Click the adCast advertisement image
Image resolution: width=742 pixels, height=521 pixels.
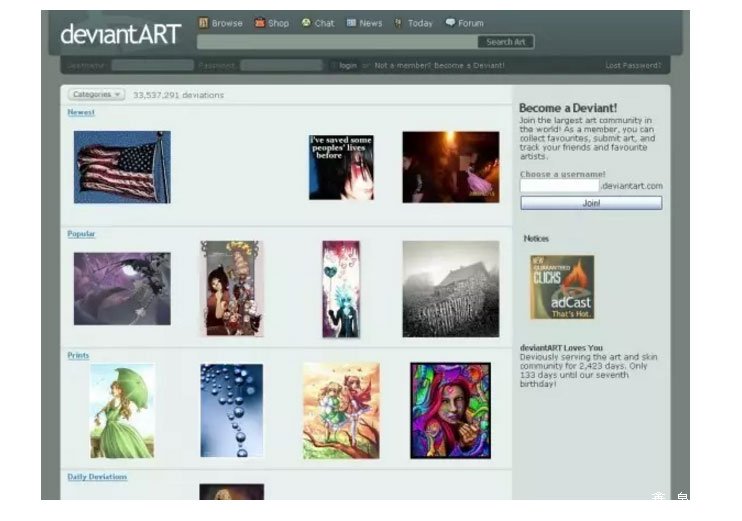561,287
